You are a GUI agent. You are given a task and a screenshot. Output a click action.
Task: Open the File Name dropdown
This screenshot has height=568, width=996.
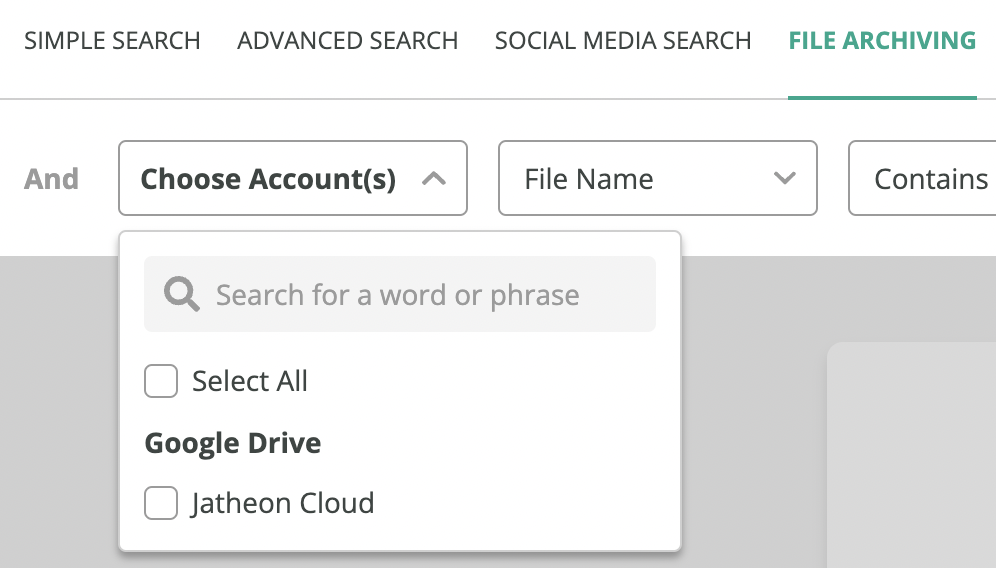[657, 178]
